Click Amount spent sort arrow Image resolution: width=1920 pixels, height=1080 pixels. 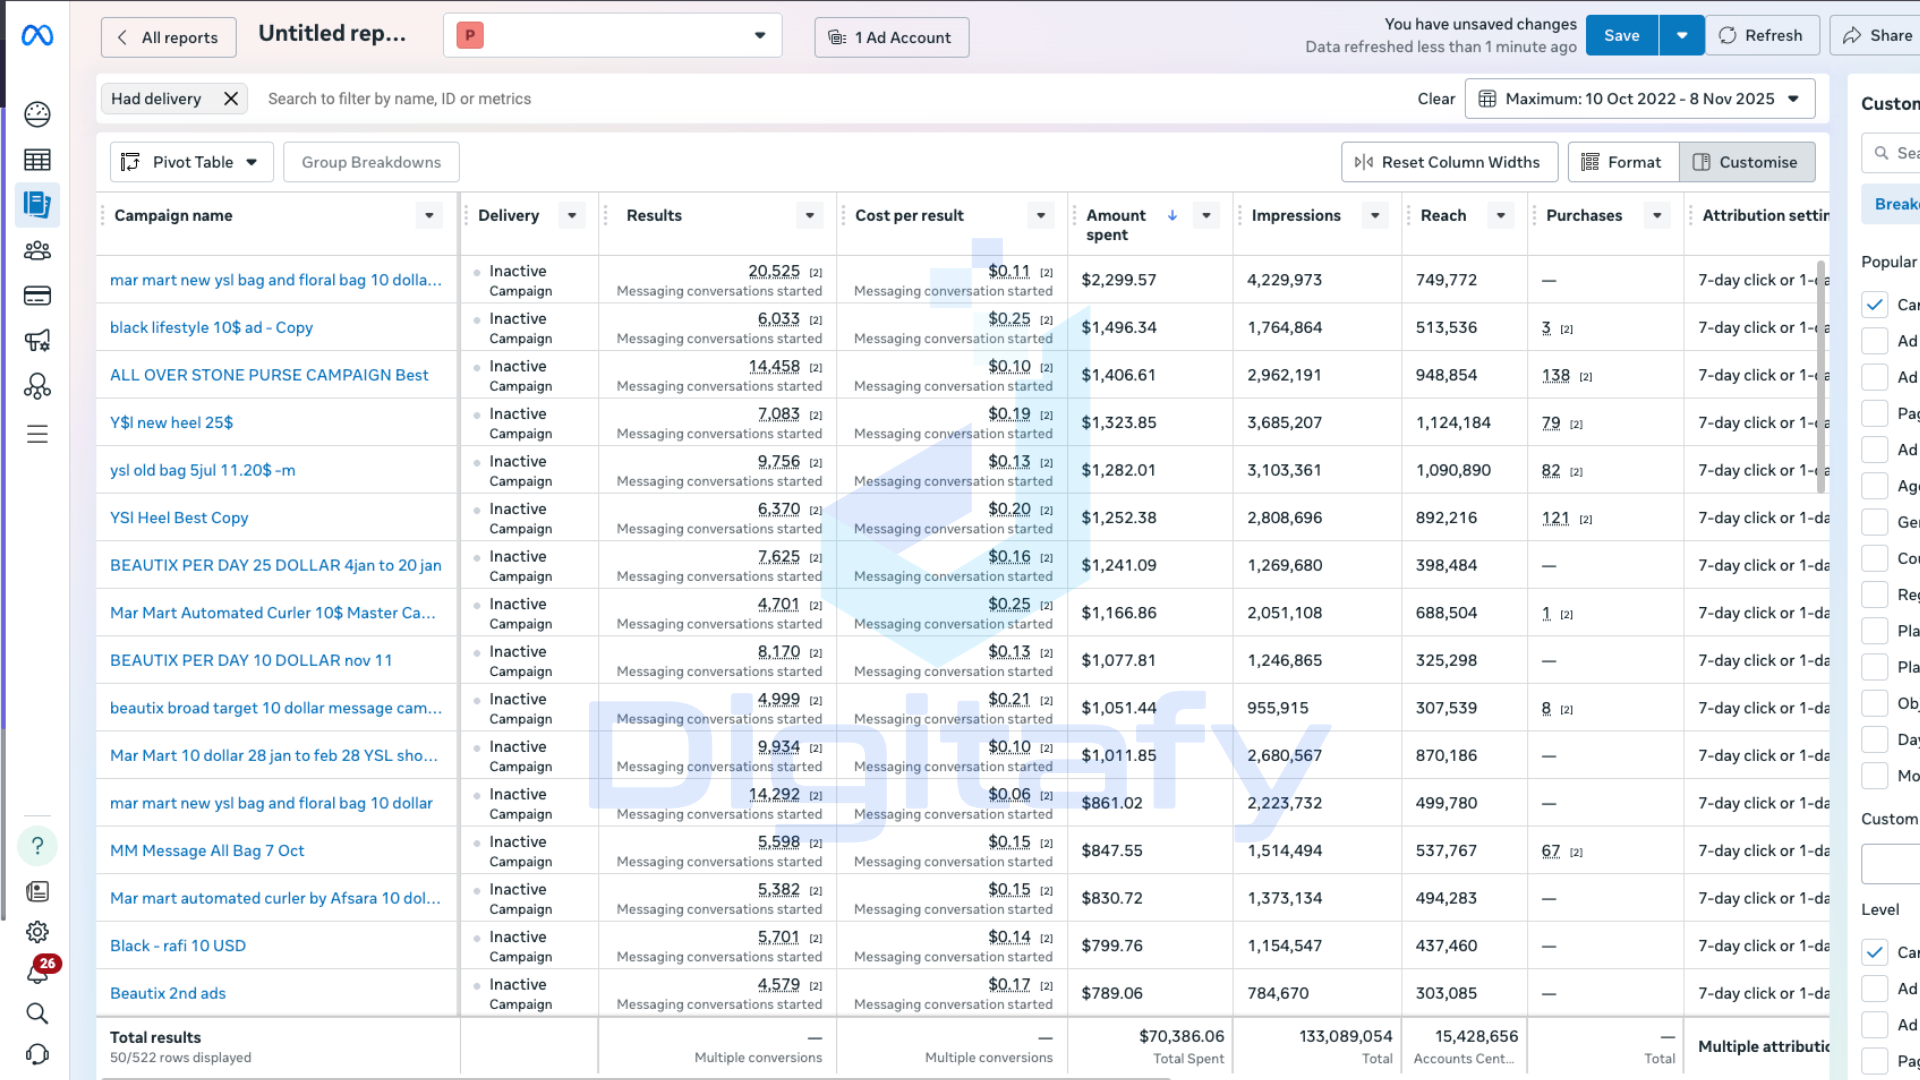click(1172, 215)
